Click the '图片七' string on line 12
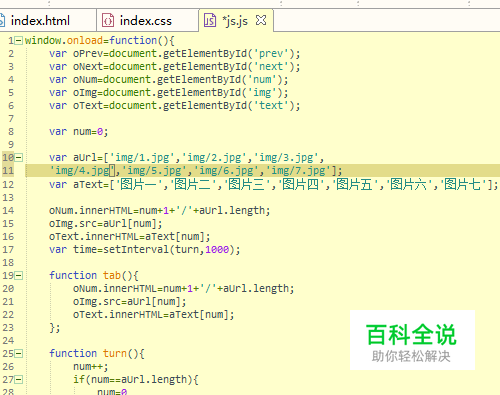The width and height of the screenshot is (500, 395). pos(463,184)
